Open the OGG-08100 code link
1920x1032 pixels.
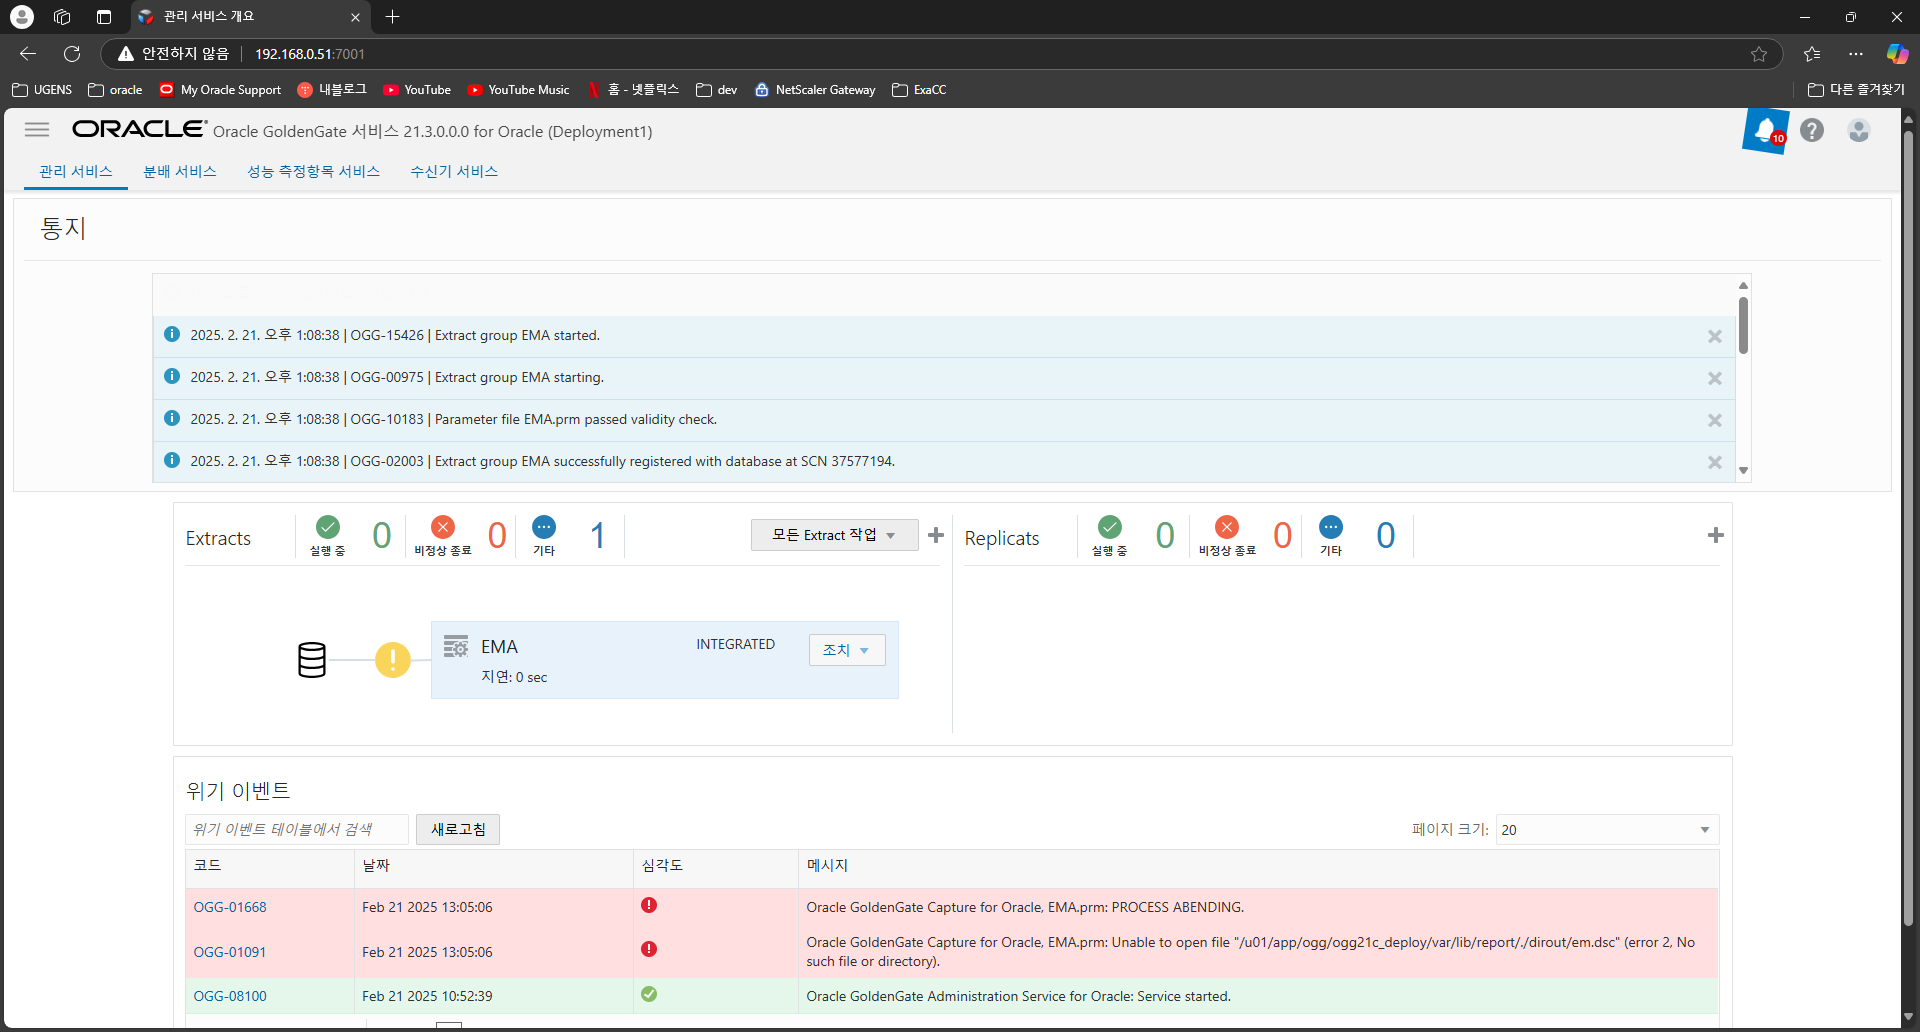coord(230,996)
